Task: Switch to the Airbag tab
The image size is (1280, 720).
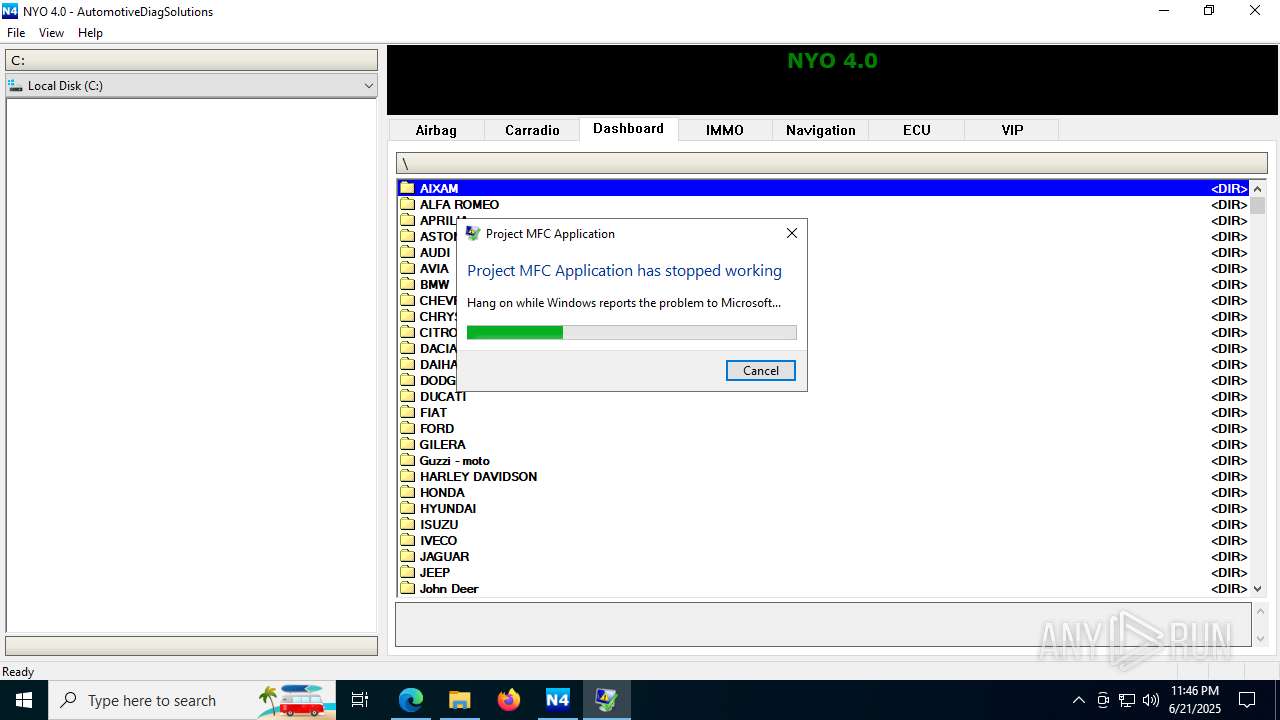Action: click(436, 130)
